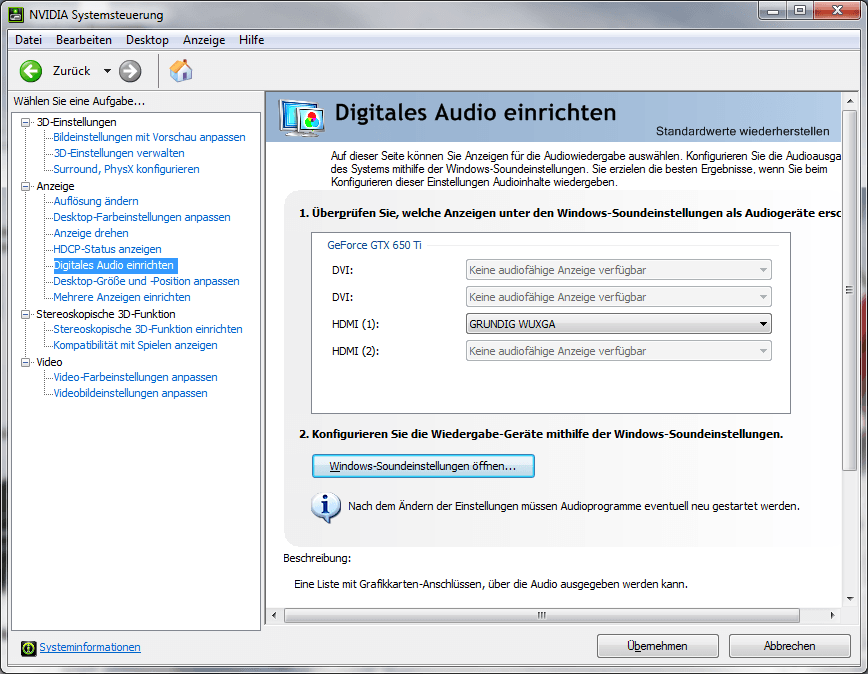Select Desktop-Größe und -Position anpassen
868x674 pixels.
(x=146, y=282)
